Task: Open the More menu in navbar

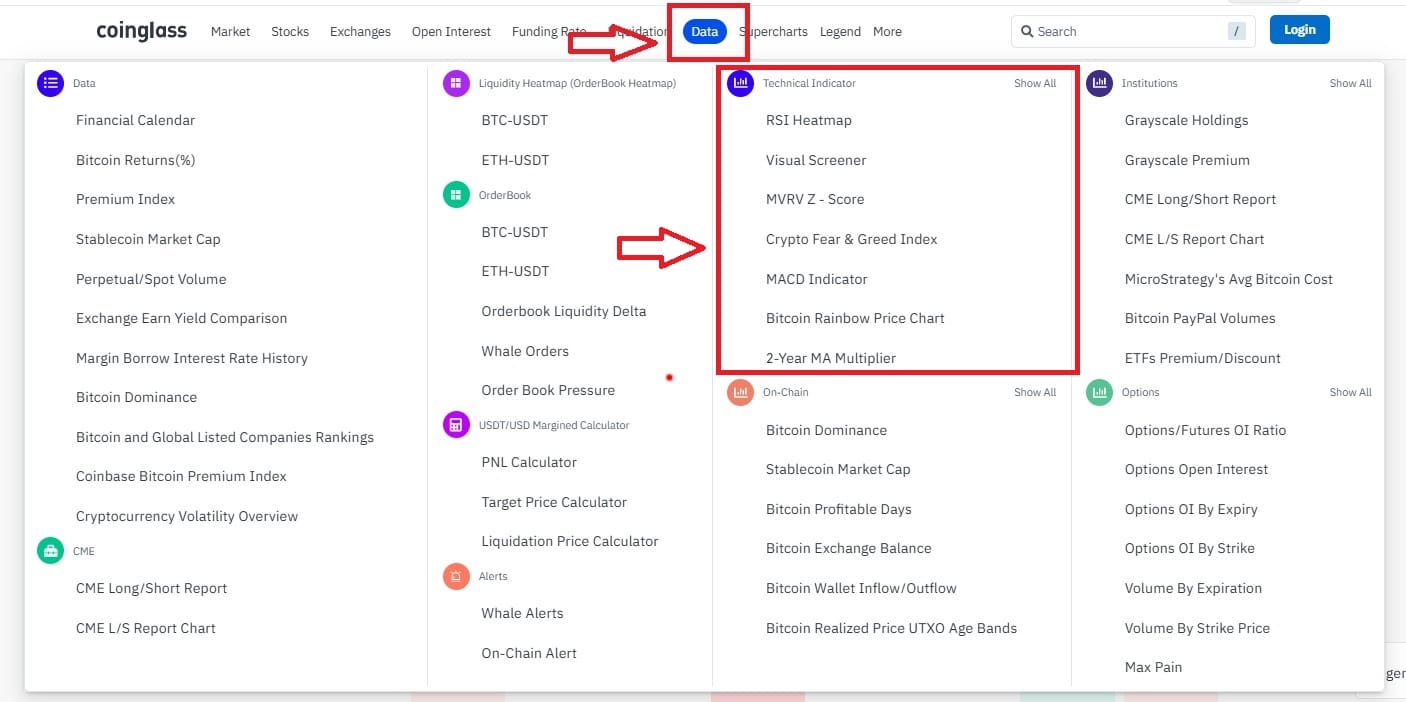Action: [x=887, y=31]
